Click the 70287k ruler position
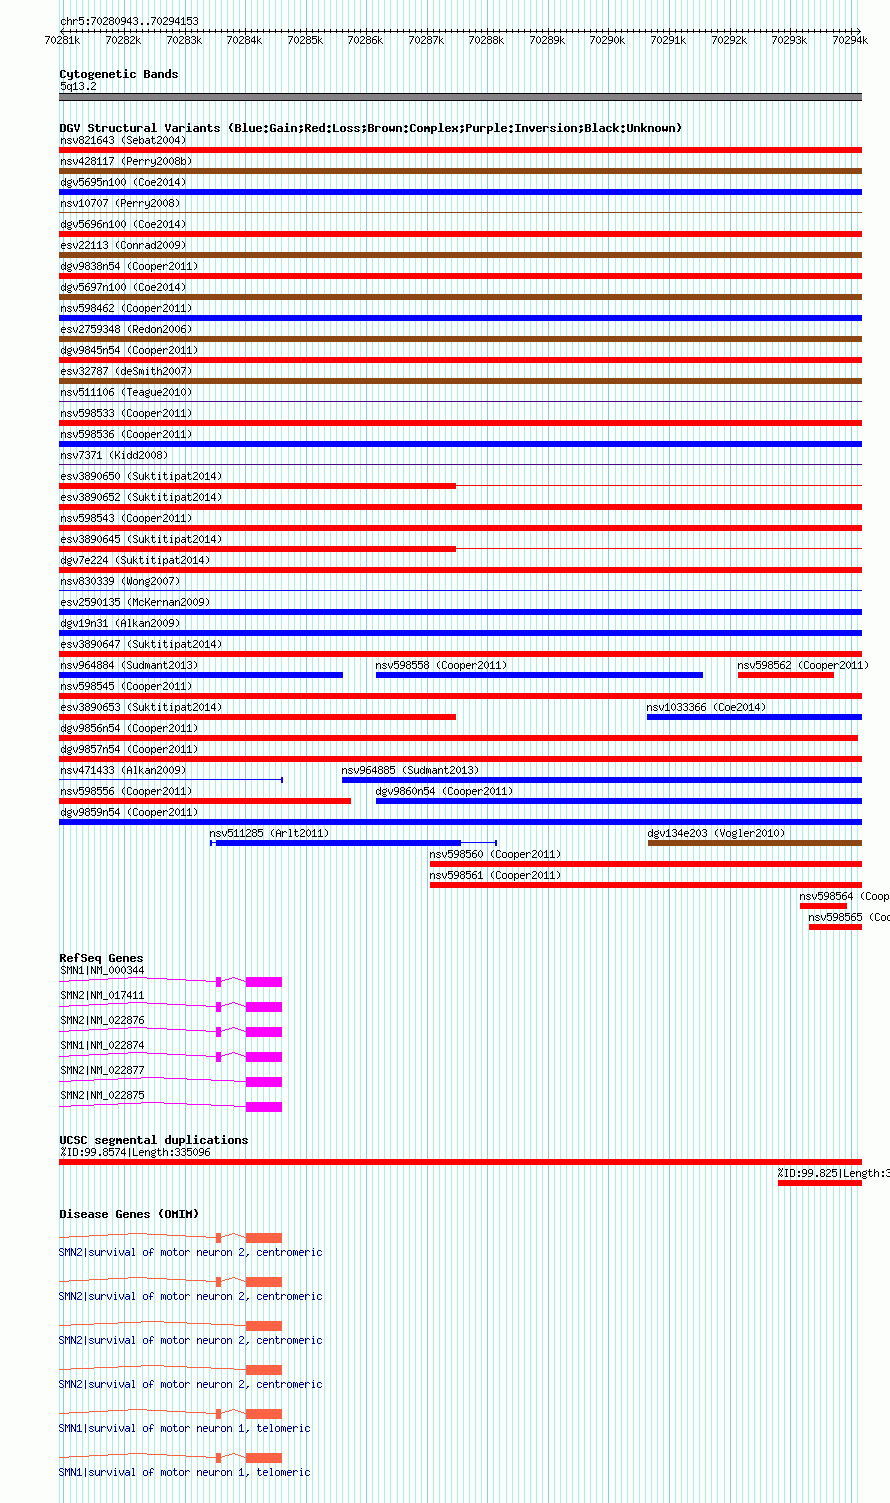The image size is (890, 1503). click(426, 40)
